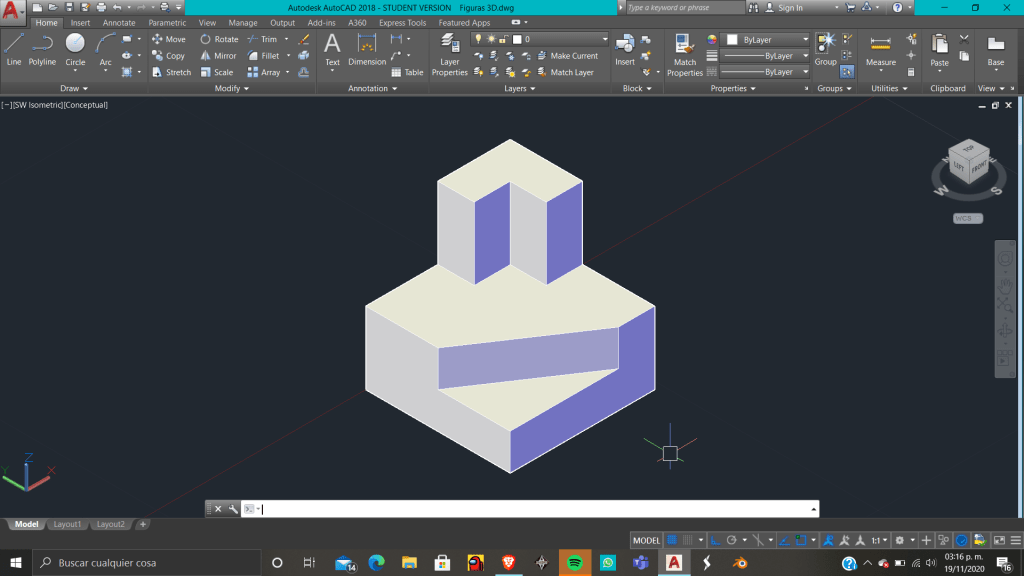Toggle polar tracking in status bar

click(x=731, y=540)
